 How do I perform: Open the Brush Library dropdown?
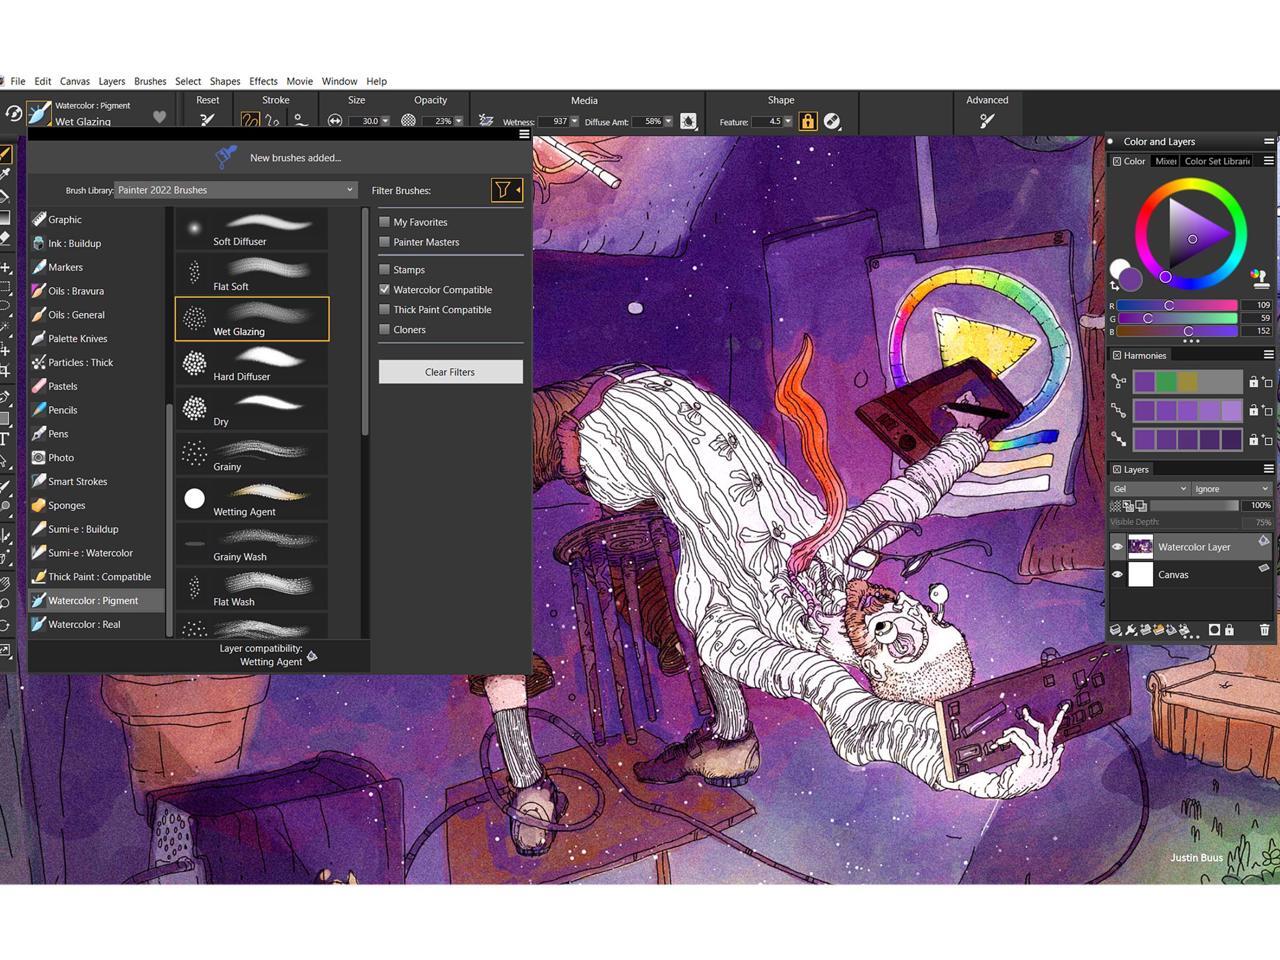tap(235, 190)
